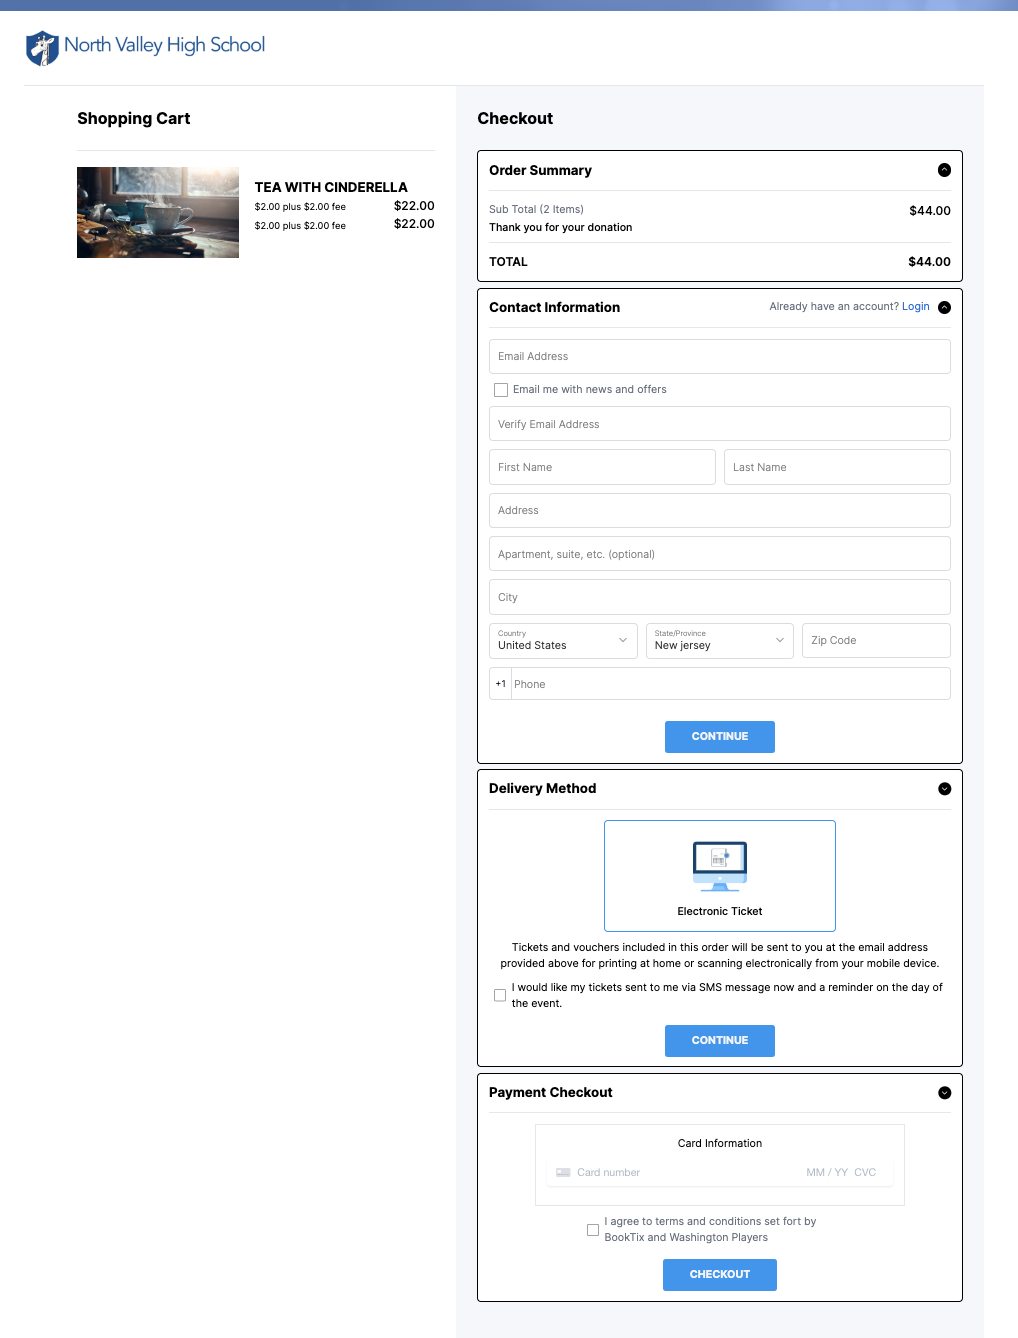Click the Zip Code field
This screenshot has height=1338, width=1018.
point(876,641)
